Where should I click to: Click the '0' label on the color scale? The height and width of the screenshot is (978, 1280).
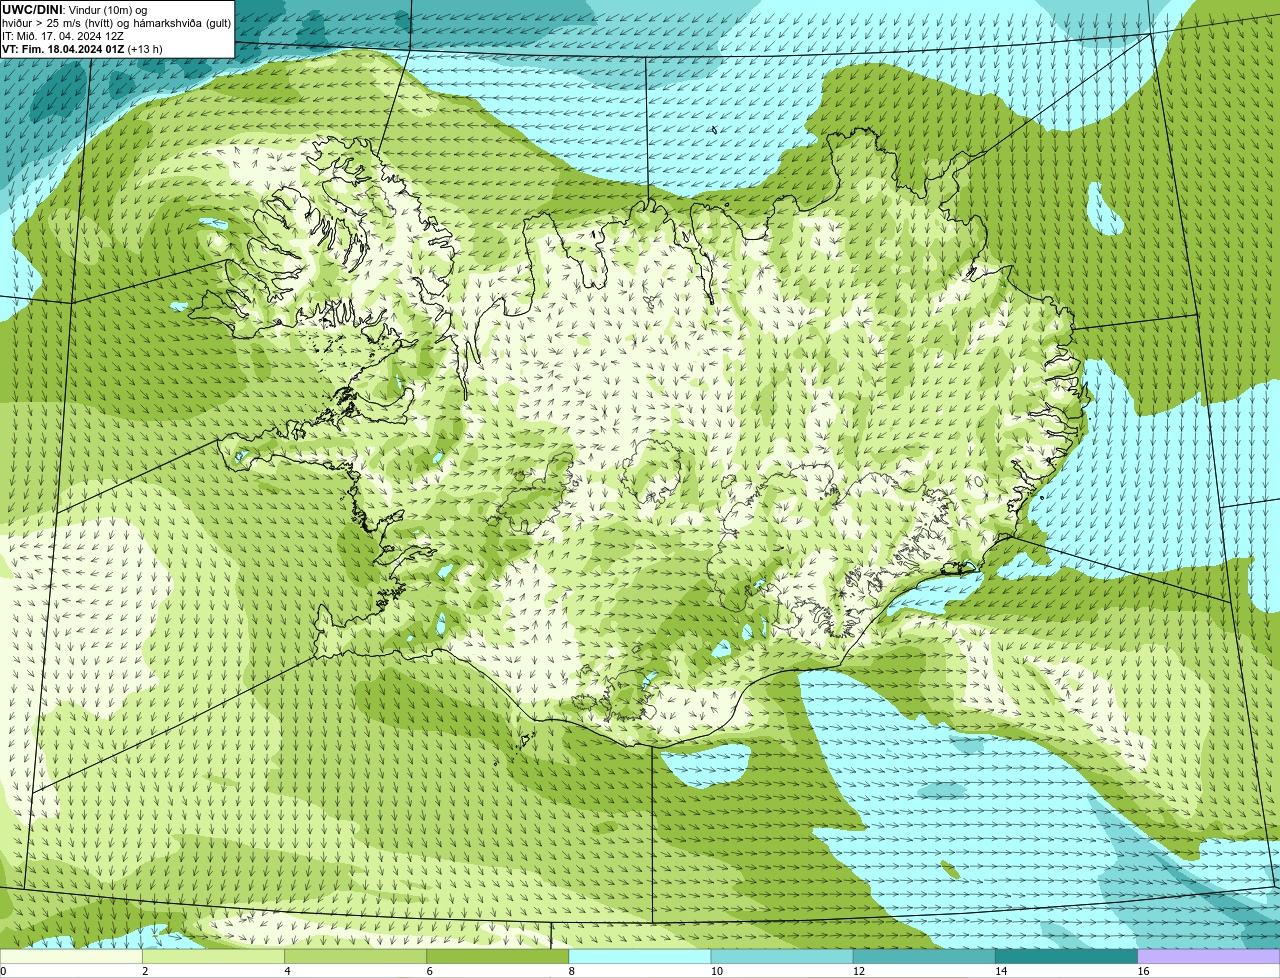(4, 971)
